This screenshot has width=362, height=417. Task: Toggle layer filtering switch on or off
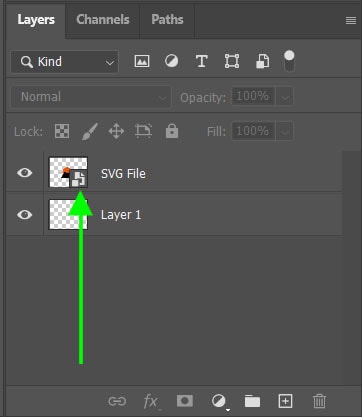289,61
